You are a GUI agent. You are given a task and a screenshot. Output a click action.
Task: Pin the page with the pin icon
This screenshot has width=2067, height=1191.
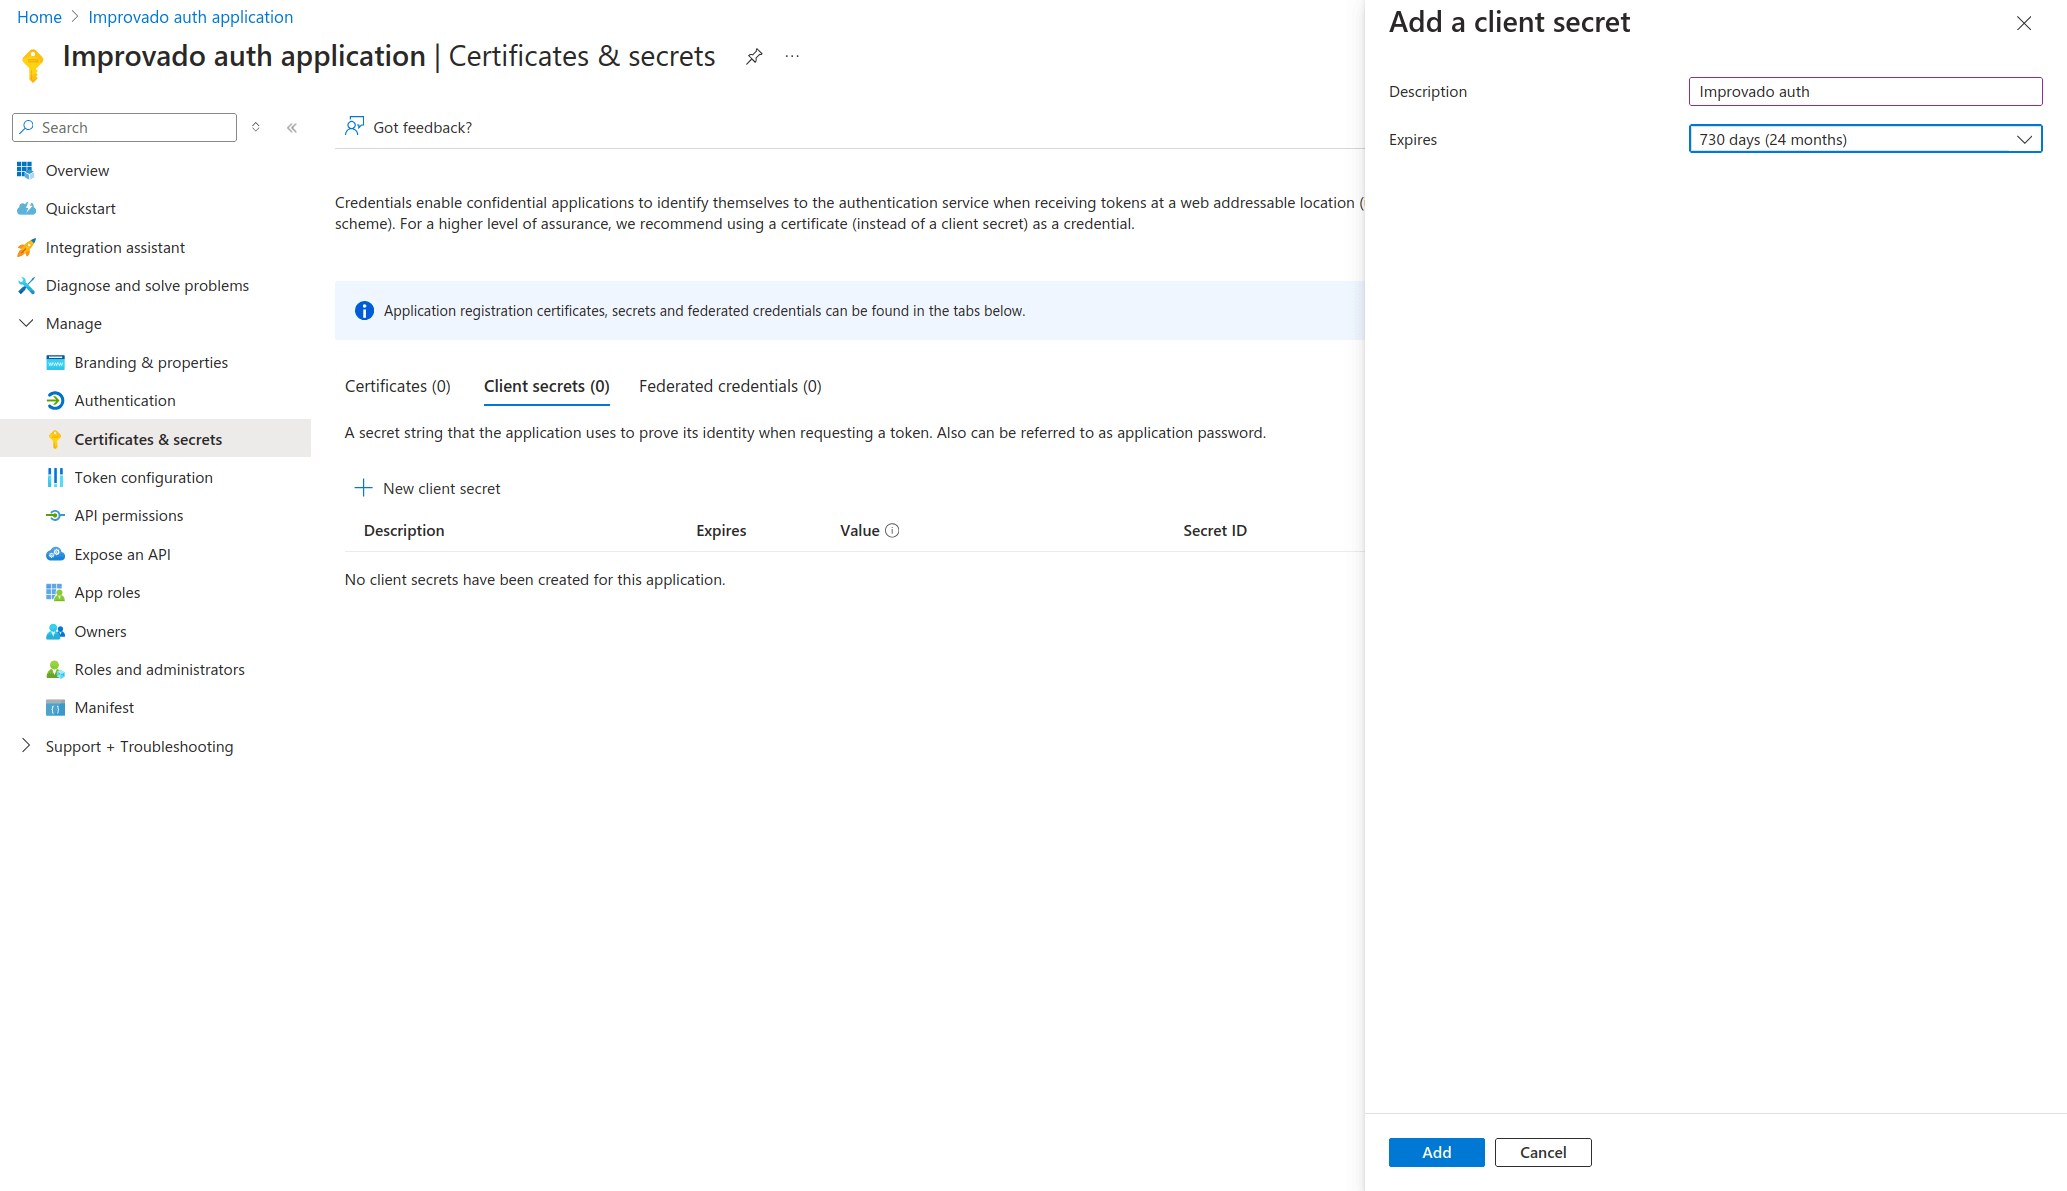pyautogui.click(x=754, y=57)
